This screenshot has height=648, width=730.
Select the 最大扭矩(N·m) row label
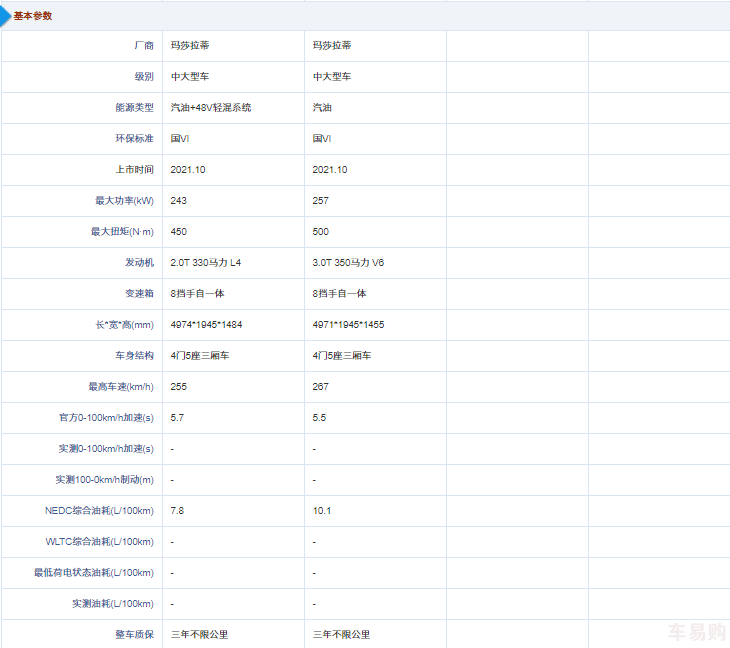pyautogui.click(x=122, y=231)
